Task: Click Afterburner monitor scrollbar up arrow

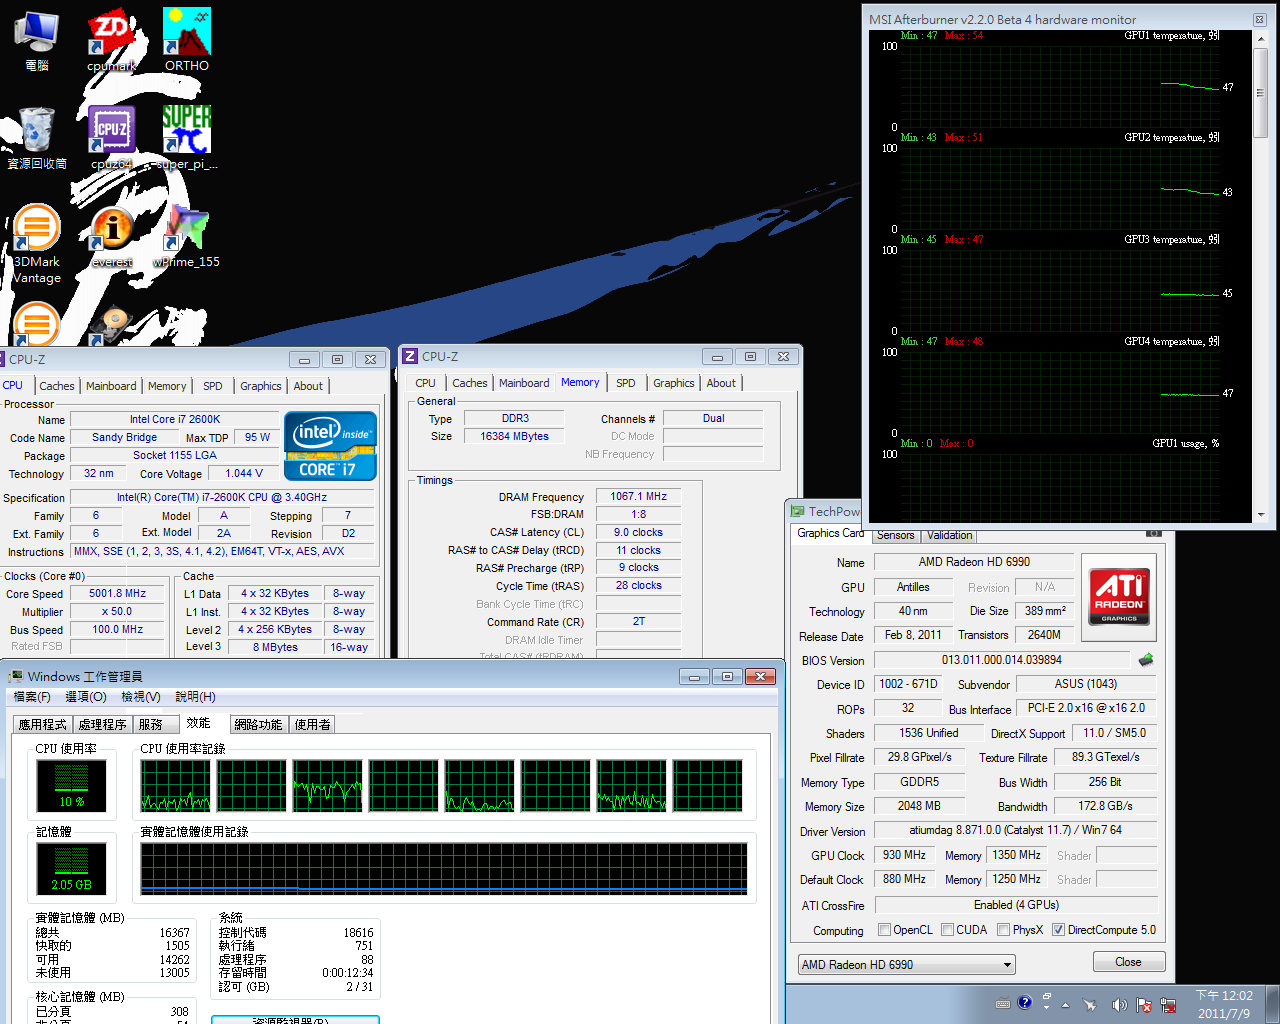Action: 1261,37
